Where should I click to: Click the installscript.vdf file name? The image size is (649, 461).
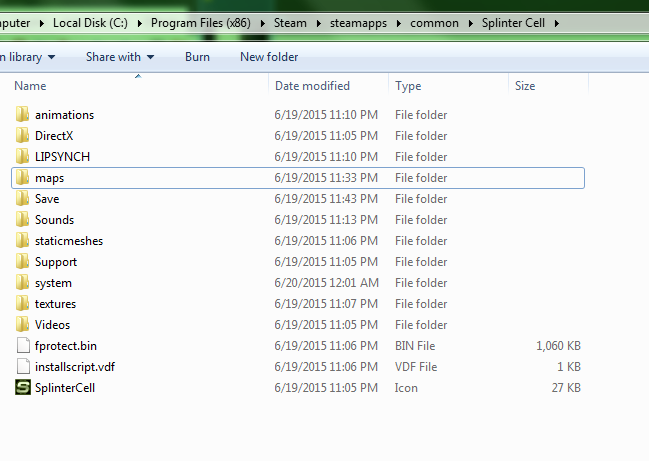coord(75,367)
